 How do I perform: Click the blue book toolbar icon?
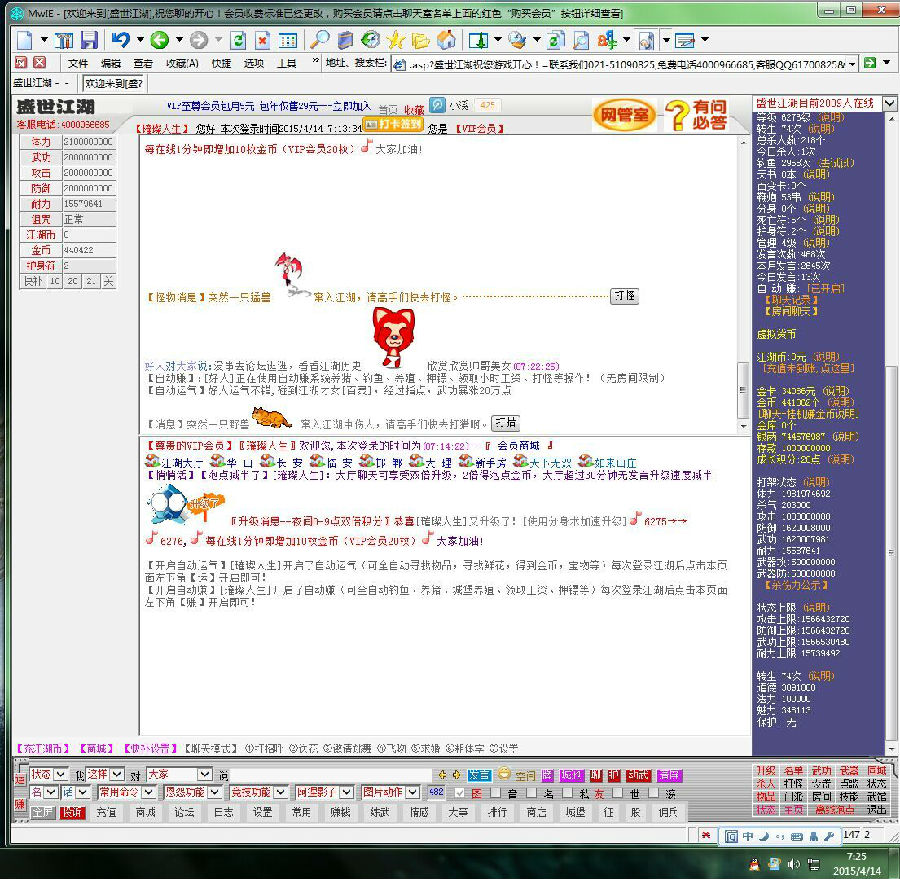[345, 40]
